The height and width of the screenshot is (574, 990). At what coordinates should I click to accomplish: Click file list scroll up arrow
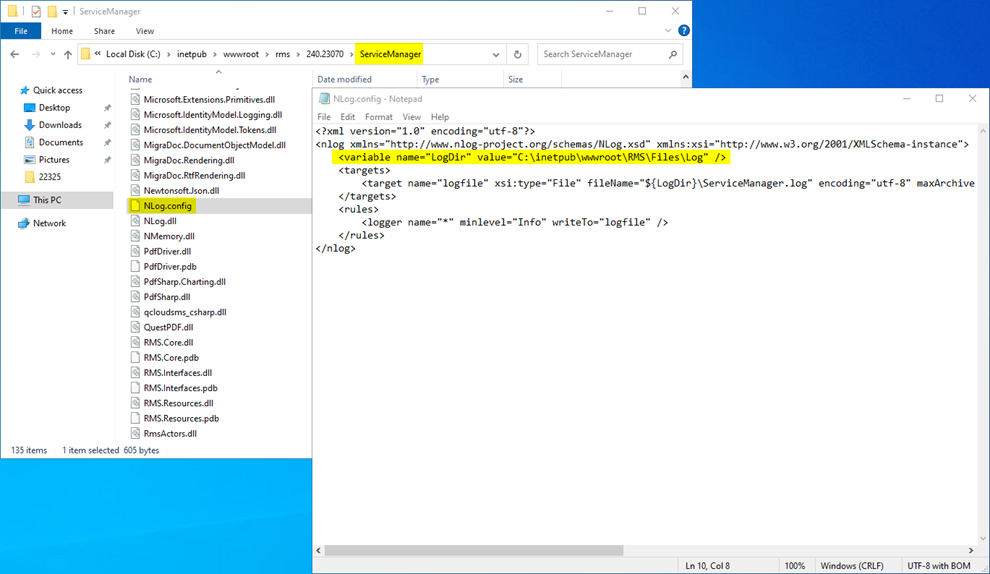(x=686, y=77)
